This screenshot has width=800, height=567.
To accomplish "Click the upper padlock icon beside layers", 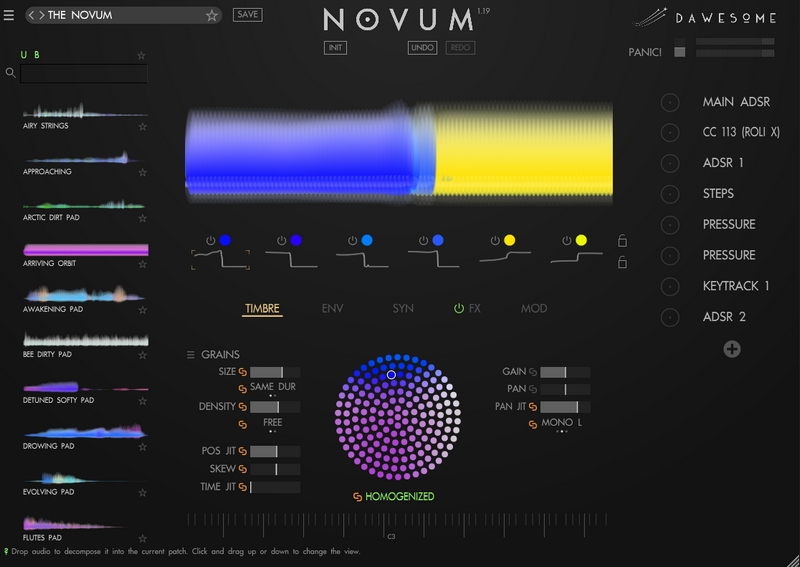I will click(623, 241).
